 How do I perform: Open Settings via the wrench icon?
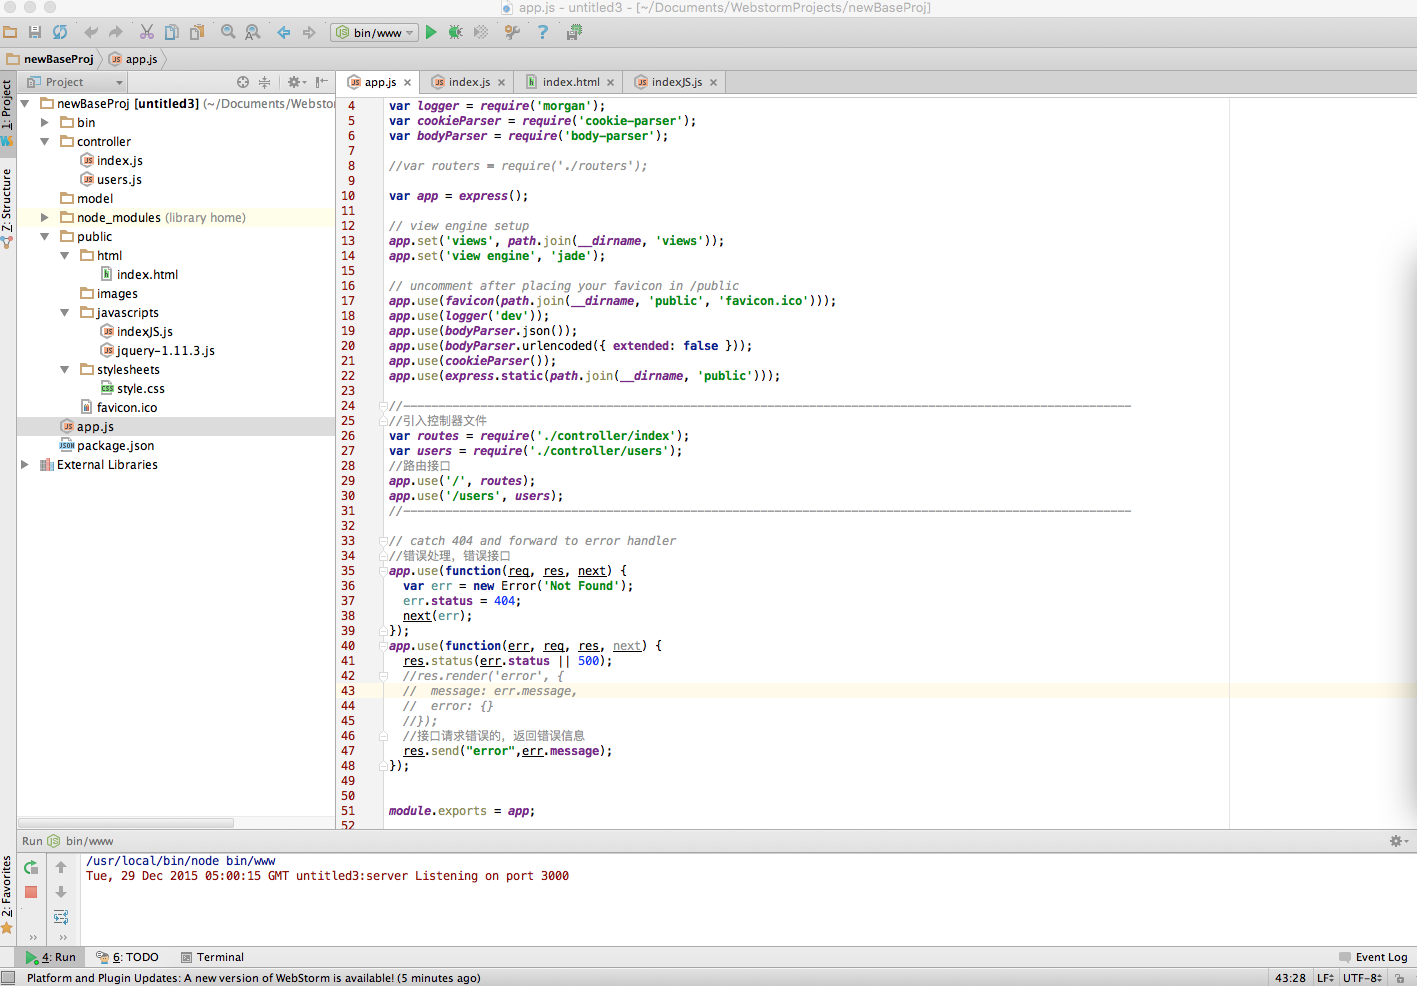coord(512,32)
